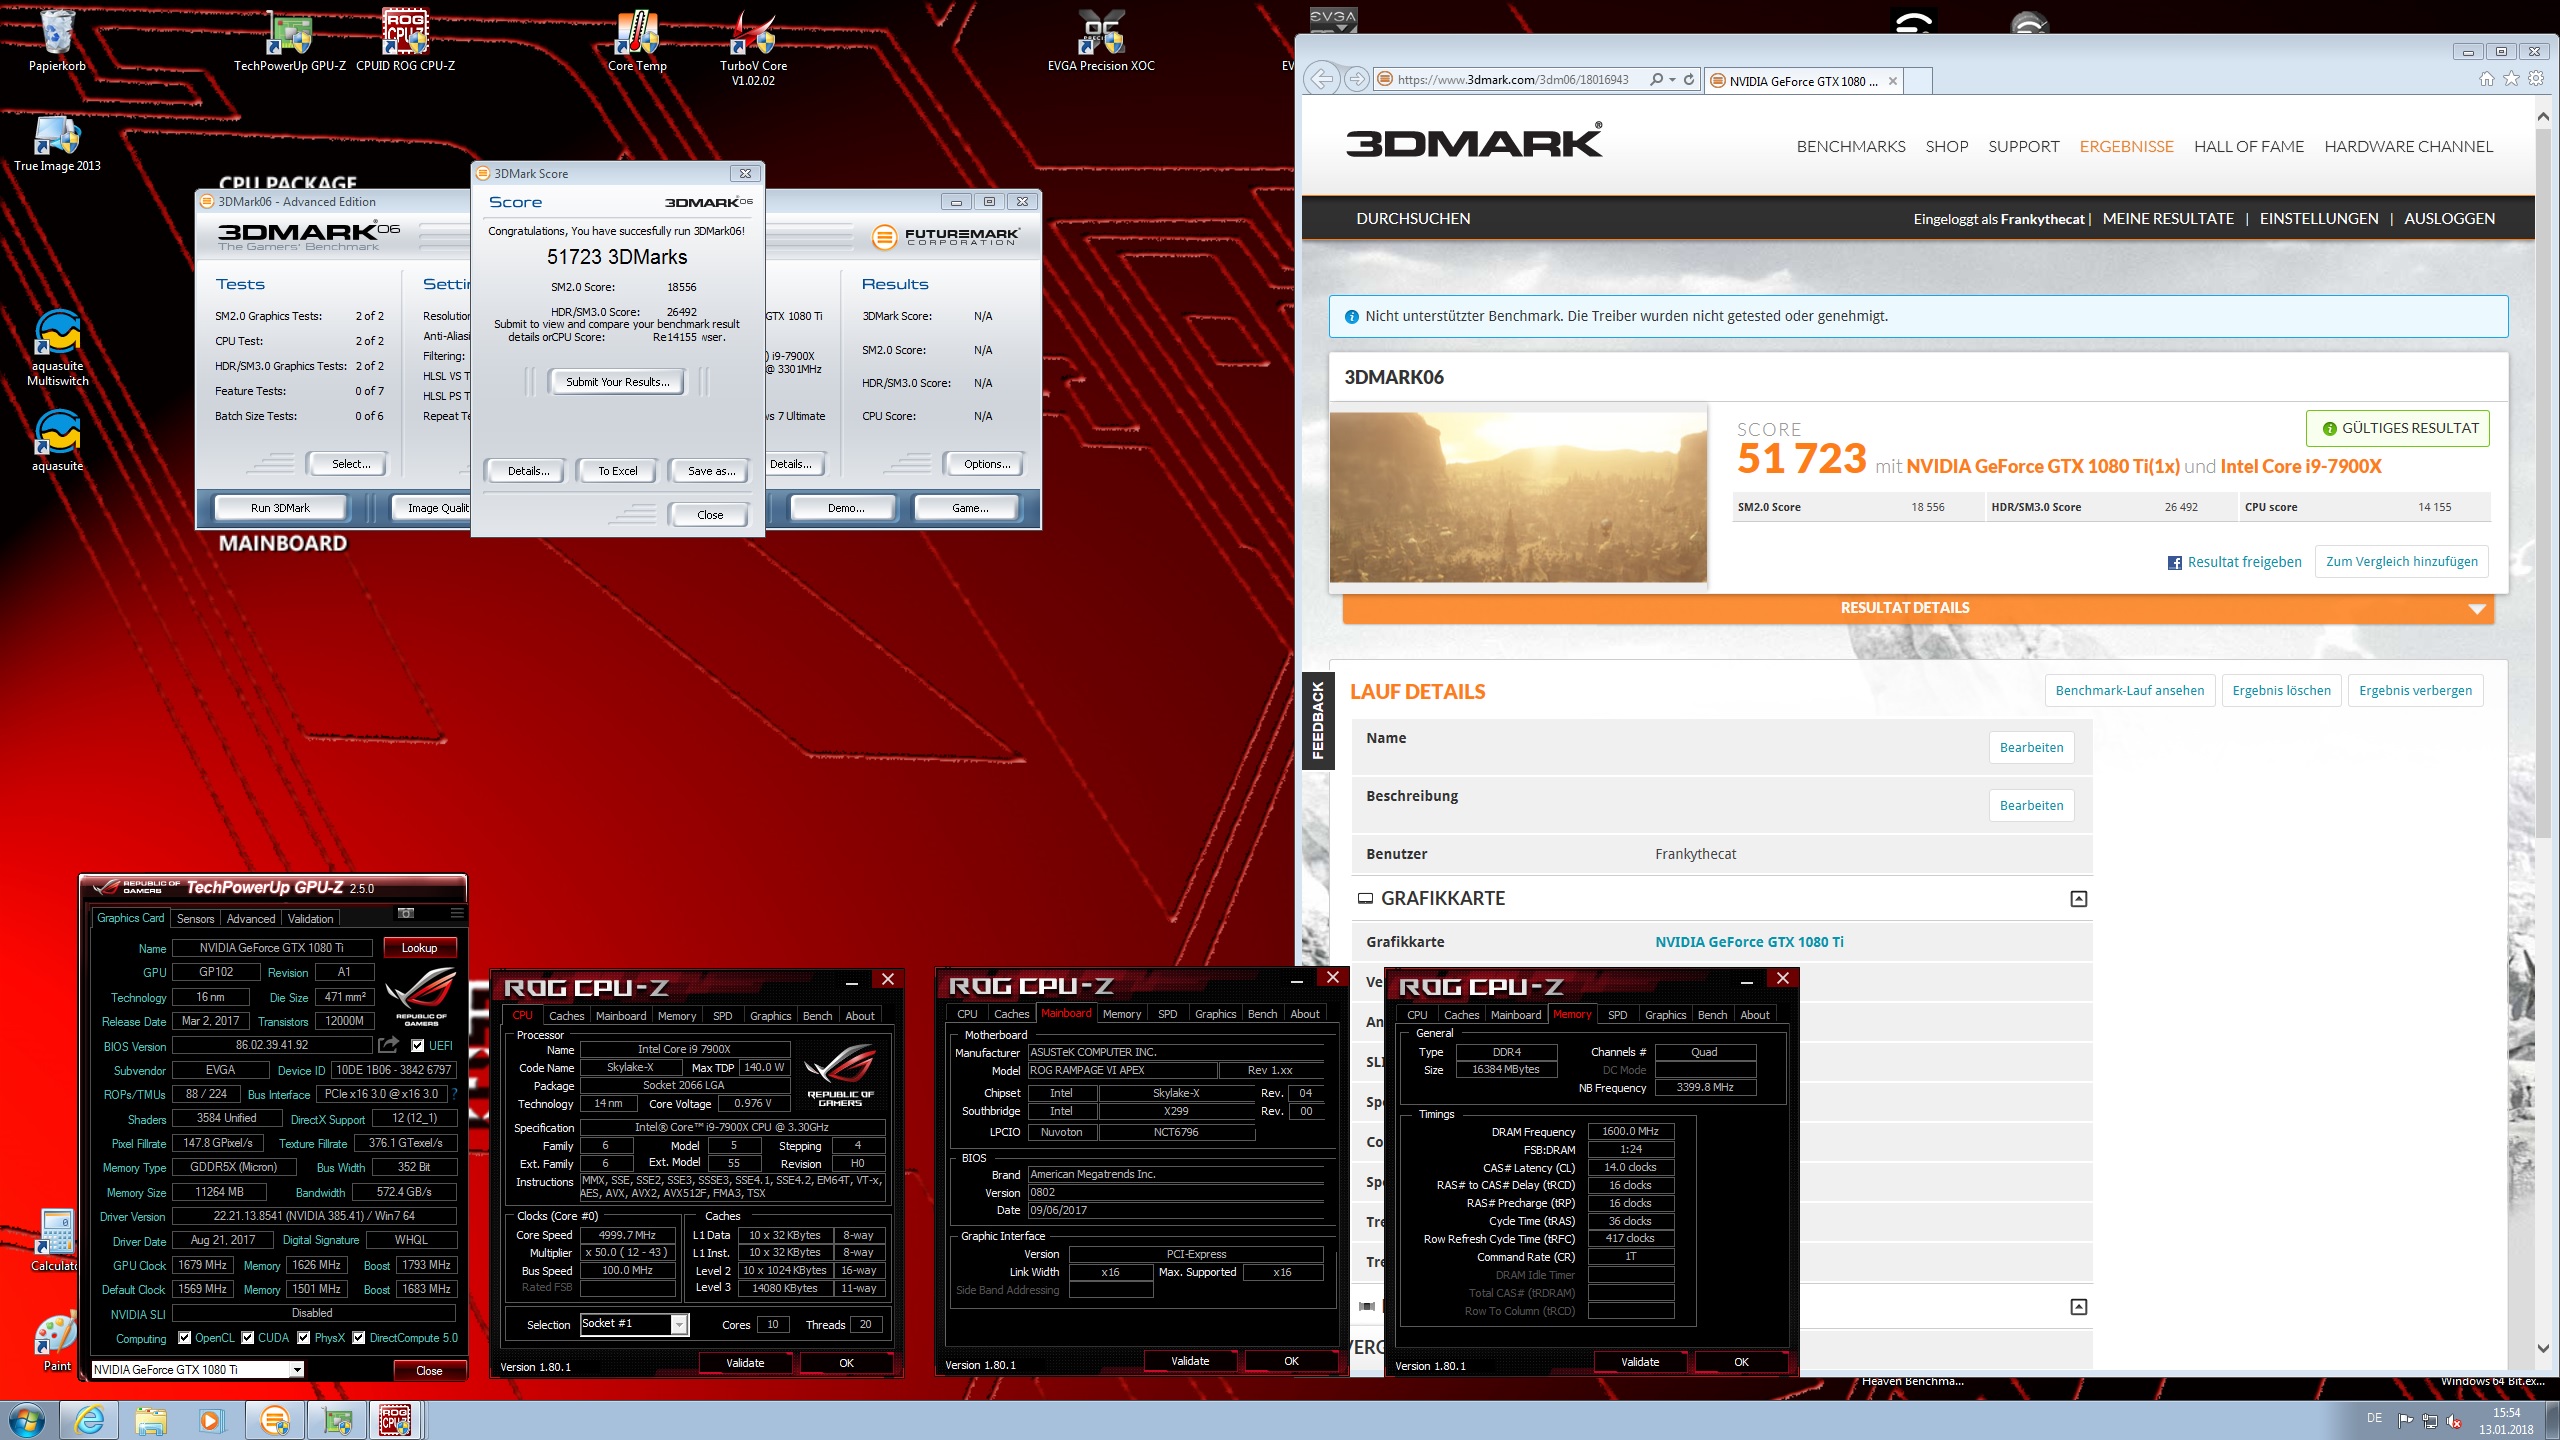2560x1440 pixels.
Task: Open MEINE RESULTATE link
Action: 2168,218
